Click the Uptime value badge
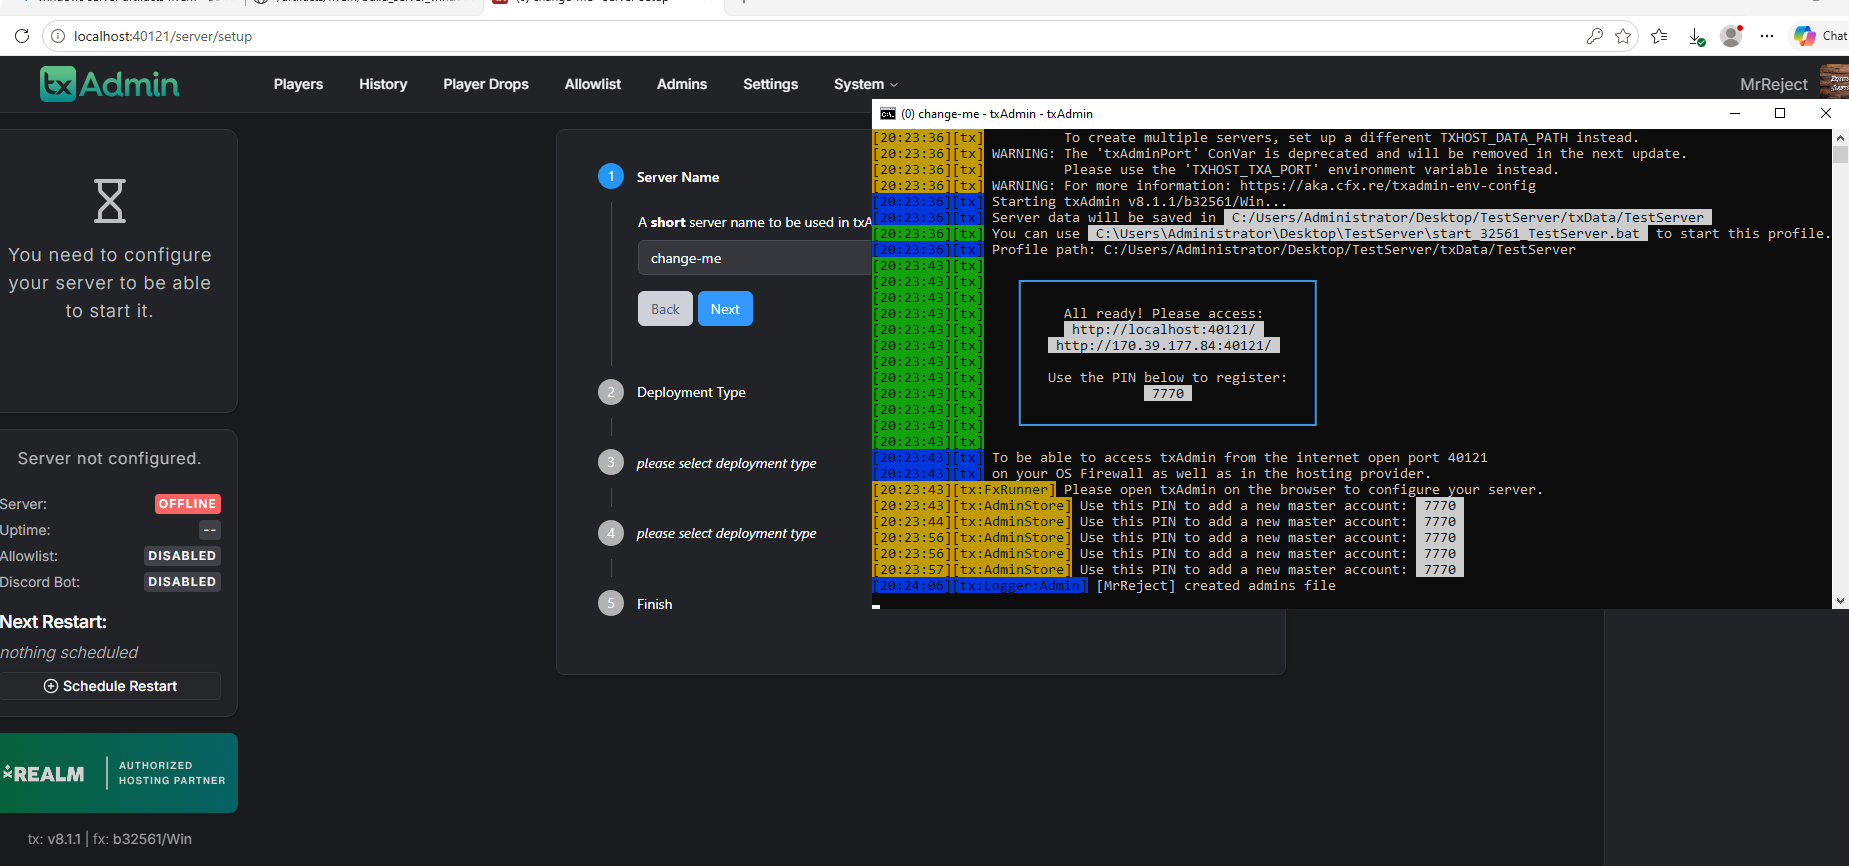The height and width of the screenshot is (866, 1849). point(210,530)
